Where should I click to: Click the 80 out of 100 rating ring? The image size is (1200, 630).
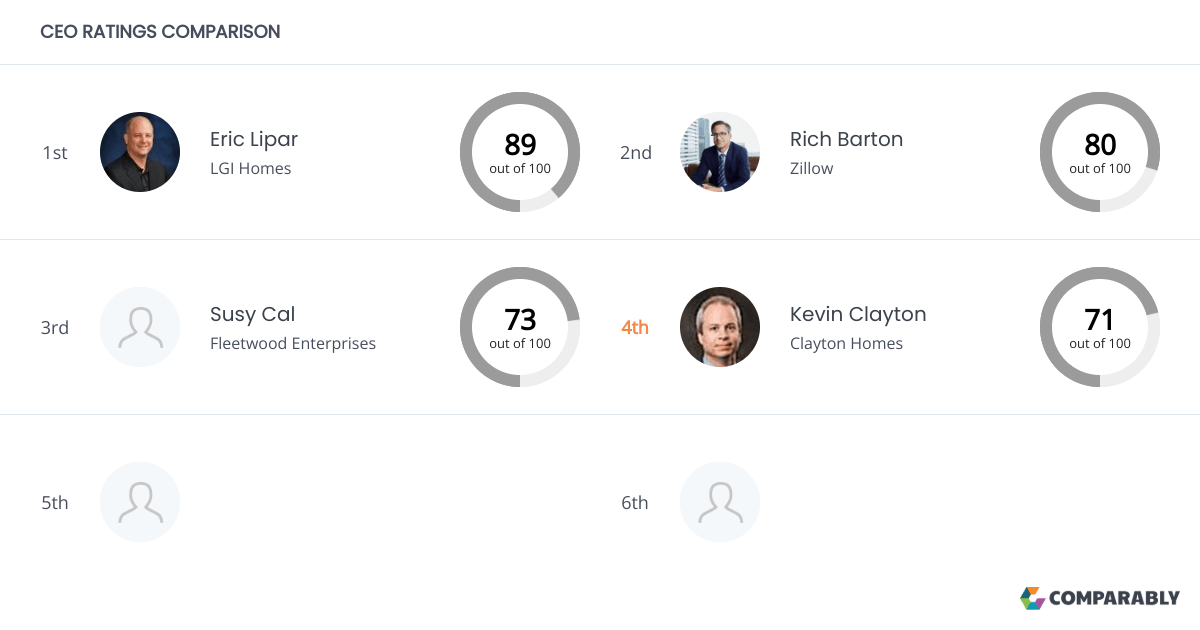pos(1100,152)
